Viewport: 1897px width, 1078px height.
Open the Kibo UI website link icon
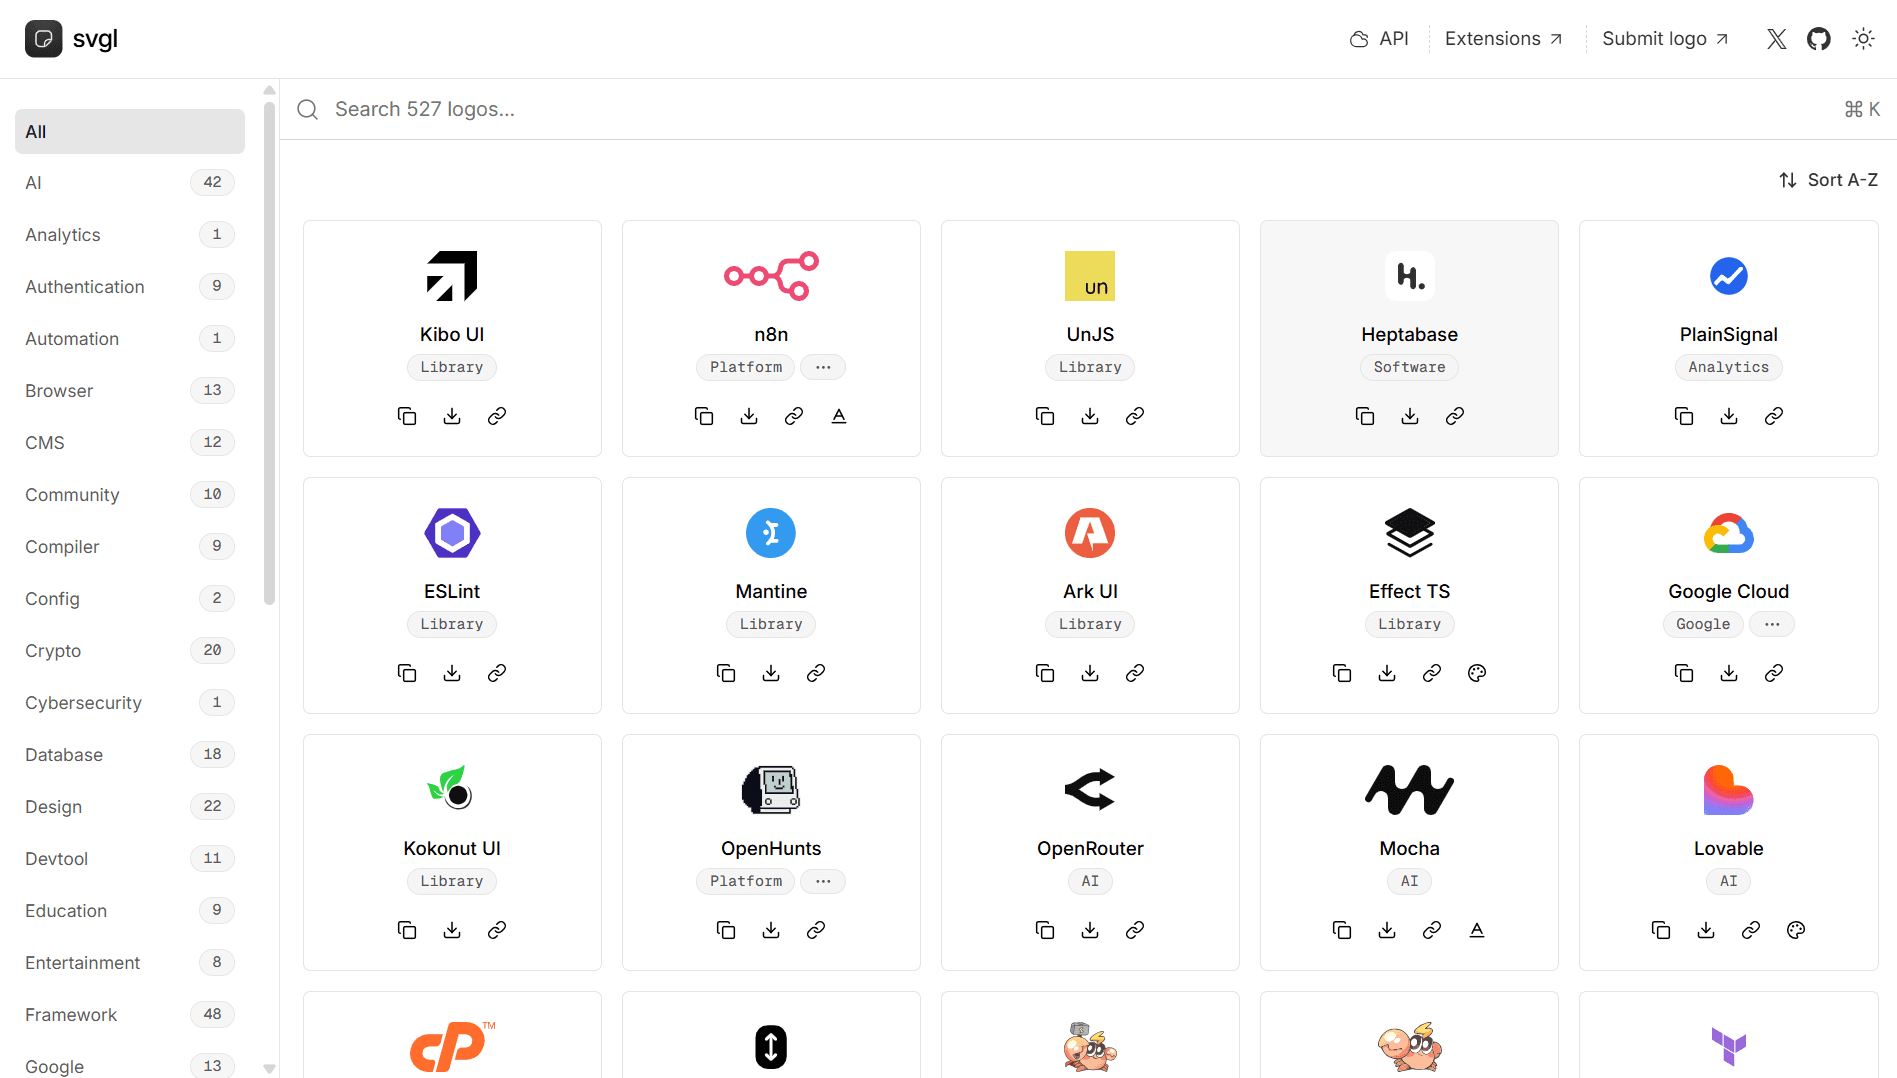pyautogui.click(x=497, y=416)
